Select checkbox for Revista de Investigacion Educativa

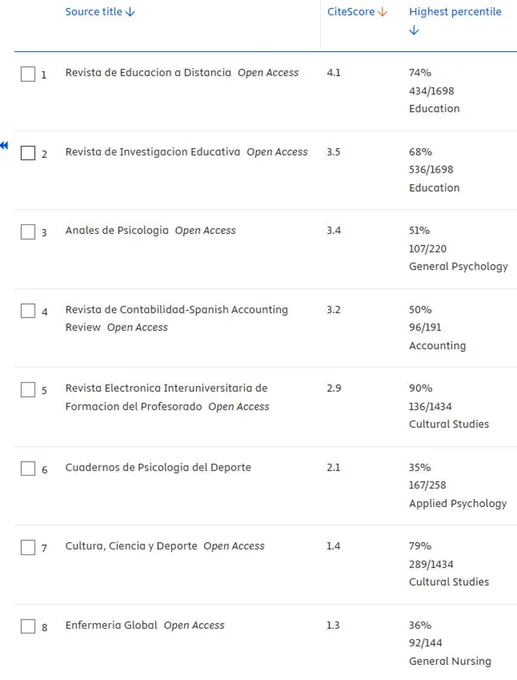click(x=28, y=153)
